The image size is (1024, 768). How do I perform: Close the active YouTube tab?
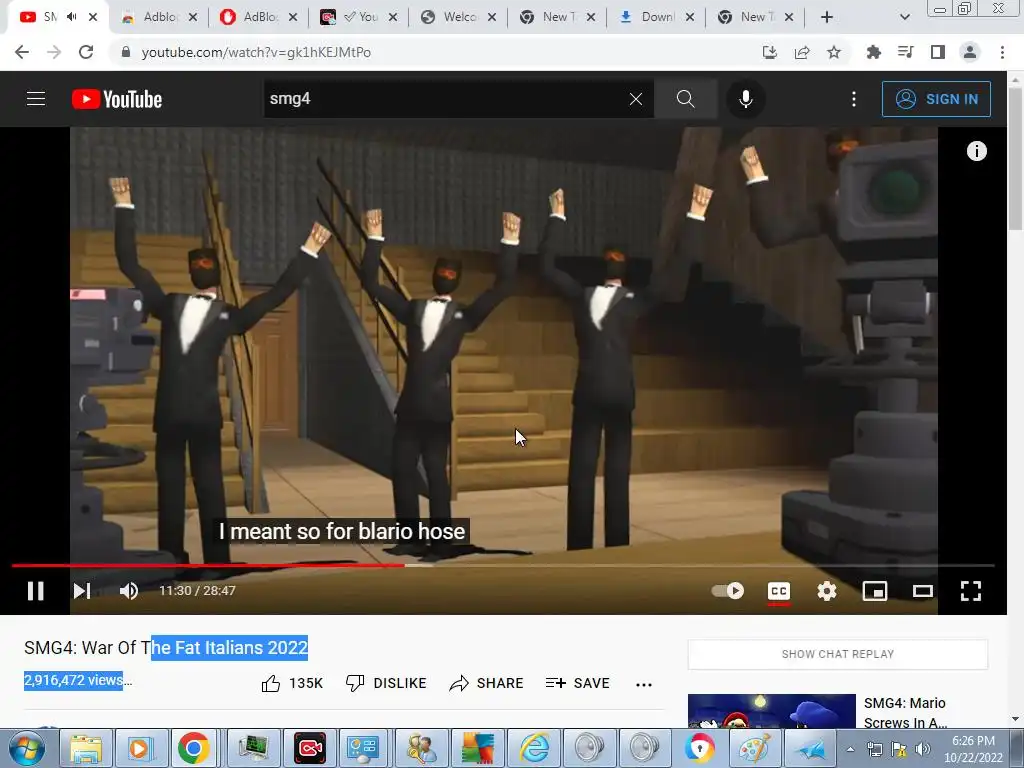click(93, 17)
